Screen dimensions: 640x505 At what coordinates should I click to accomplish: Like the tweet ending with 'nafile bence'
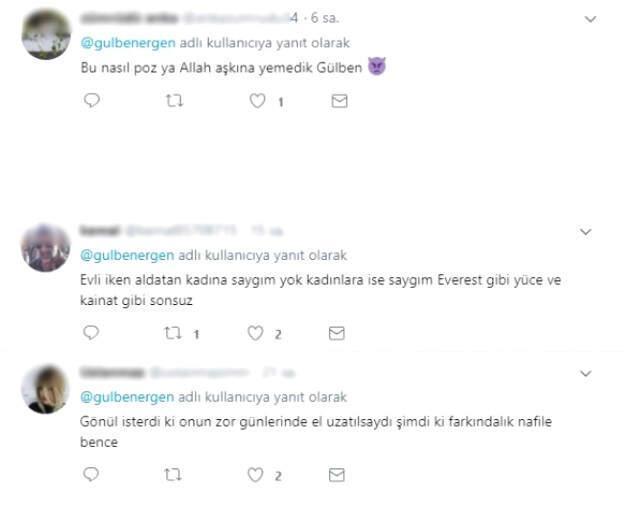pos(256,475)
